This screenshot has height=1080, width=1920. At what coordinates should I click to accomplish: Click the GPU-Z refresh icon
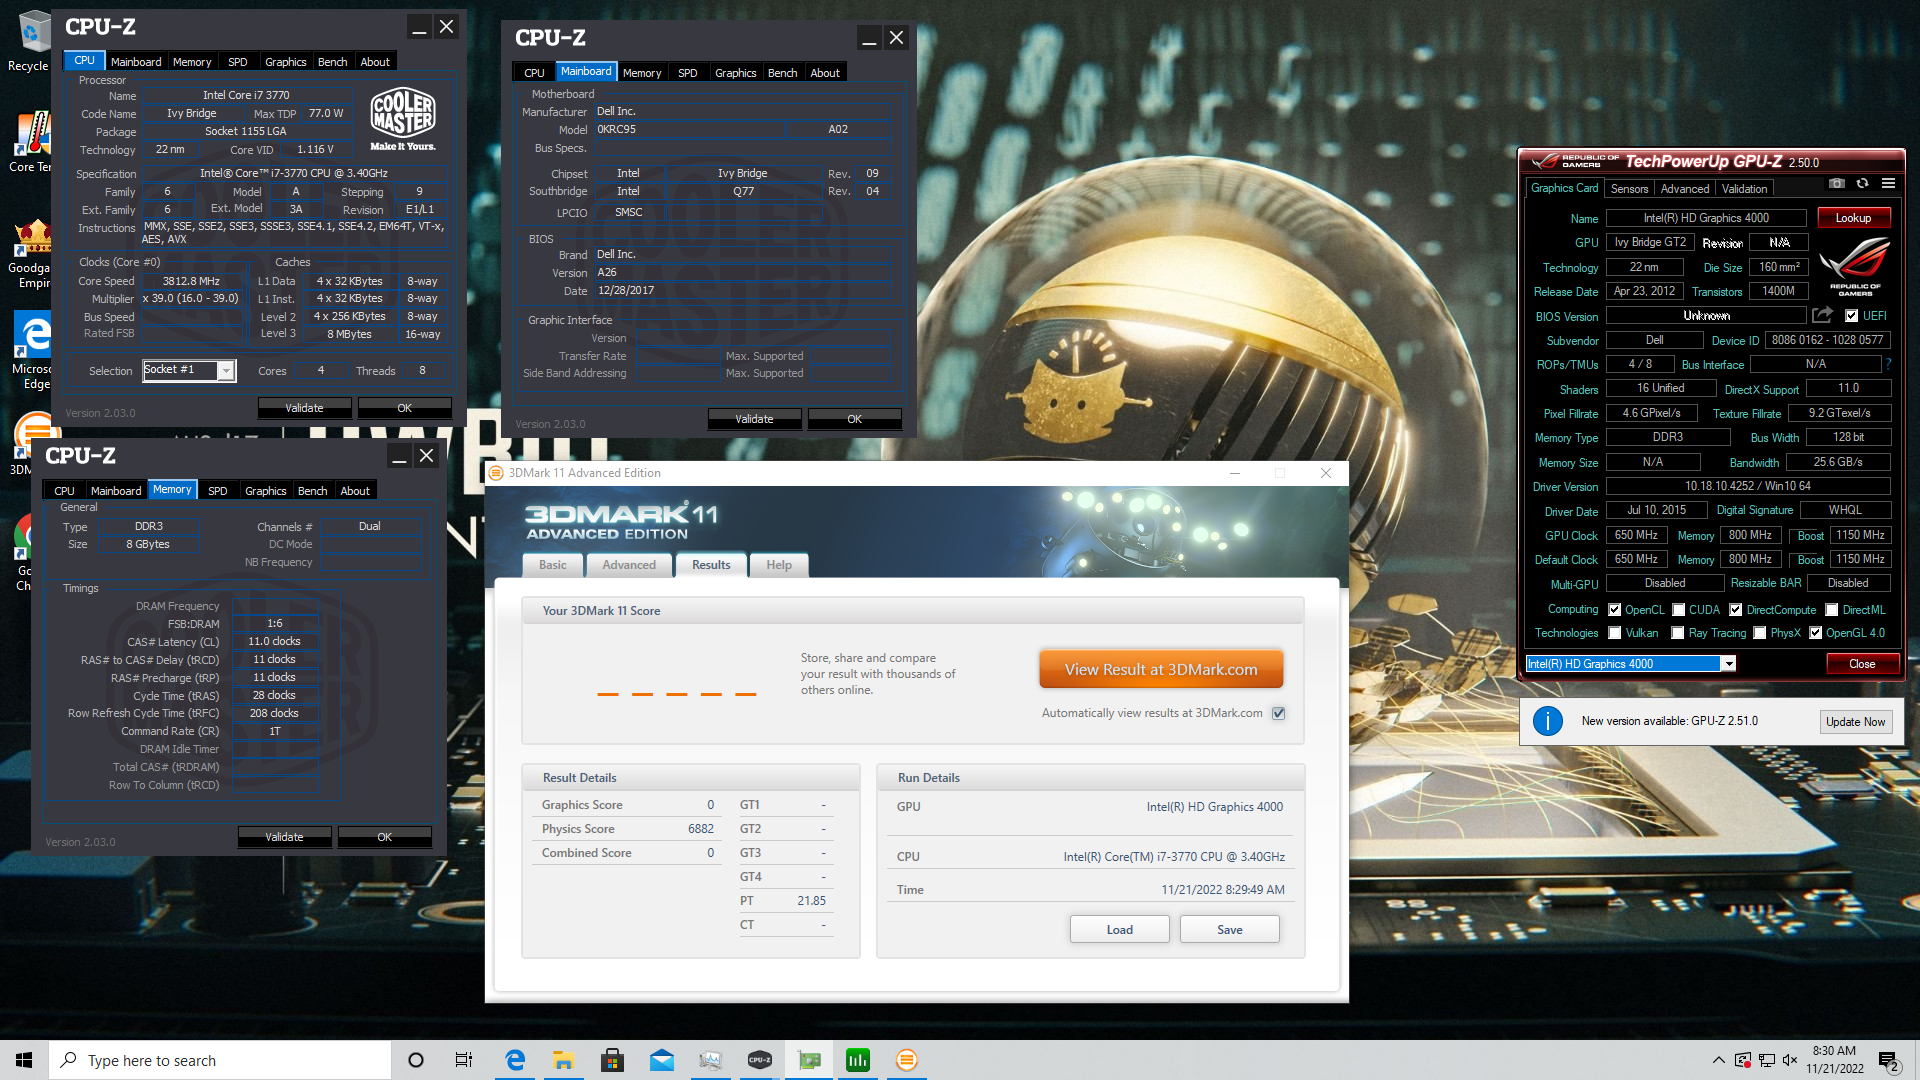pyautogui.click(x=1862, y=184)
